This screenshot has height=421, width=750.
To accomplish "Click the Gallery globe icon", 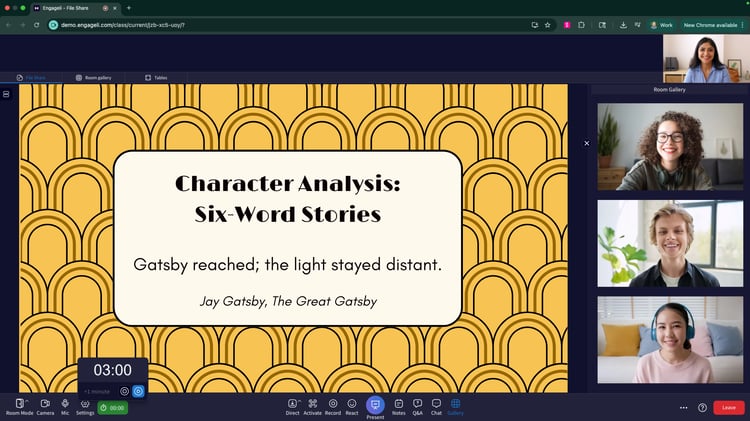I will [x=455, y=403].
